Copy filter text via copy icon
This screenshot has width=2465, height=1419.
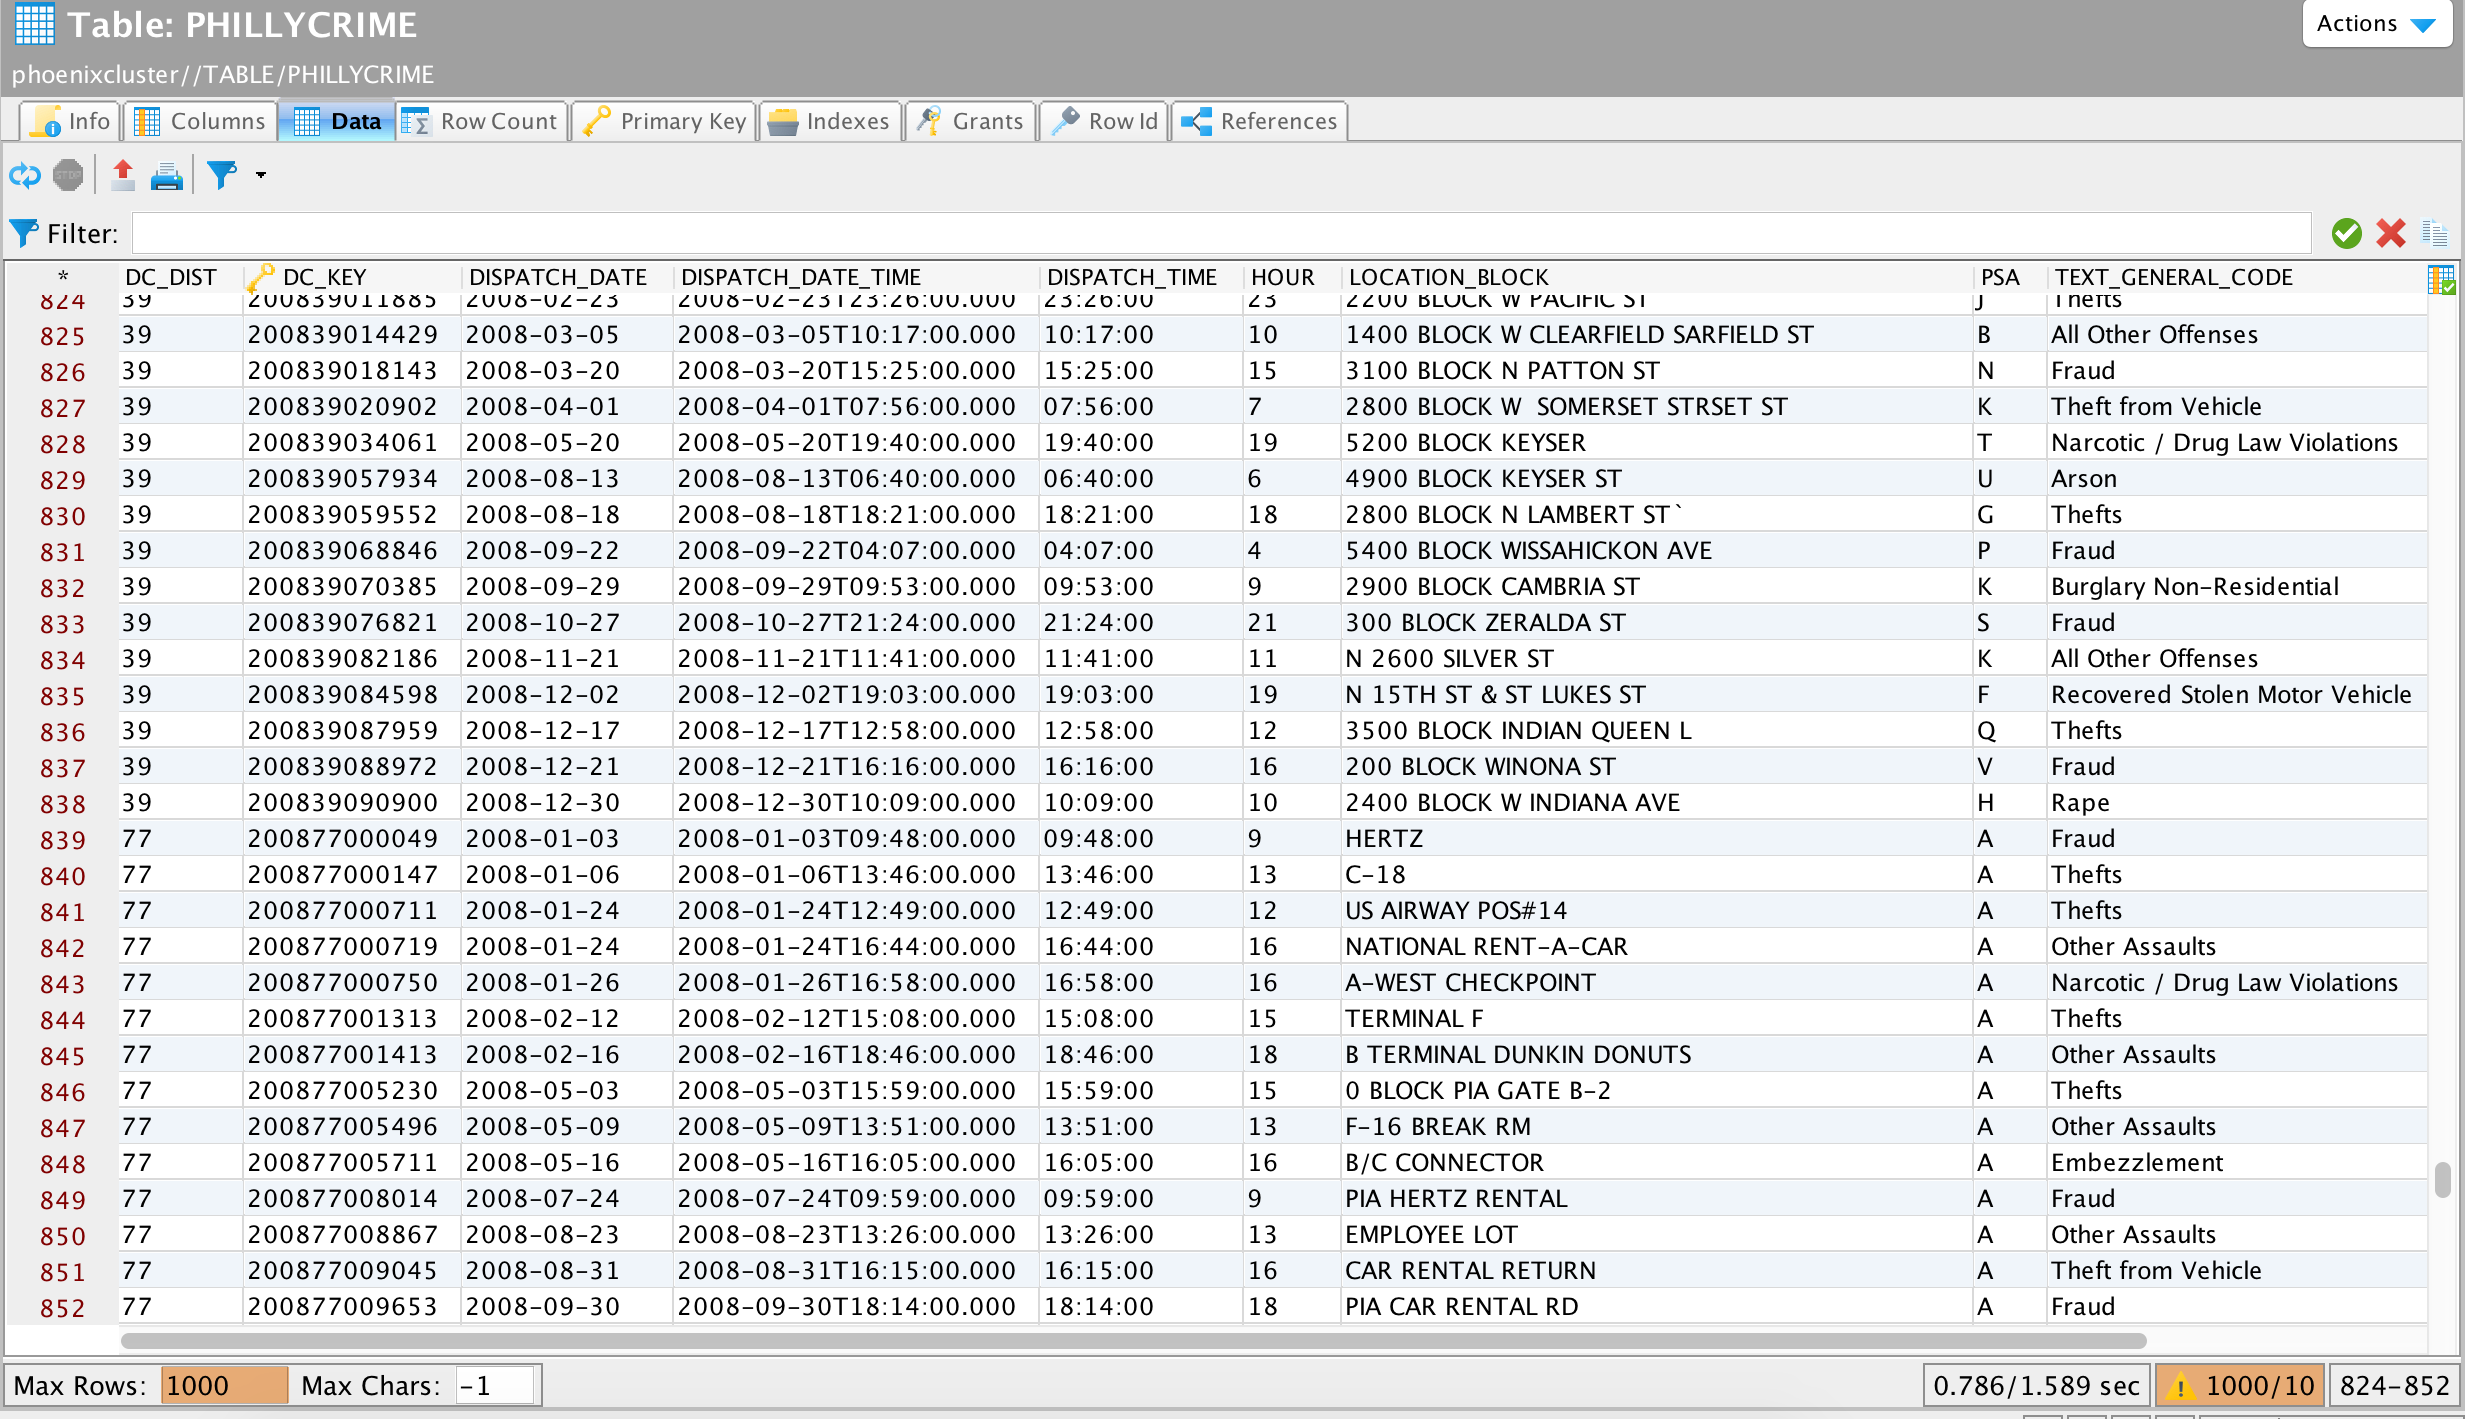pyautogui.click(x=2435, y=232)
